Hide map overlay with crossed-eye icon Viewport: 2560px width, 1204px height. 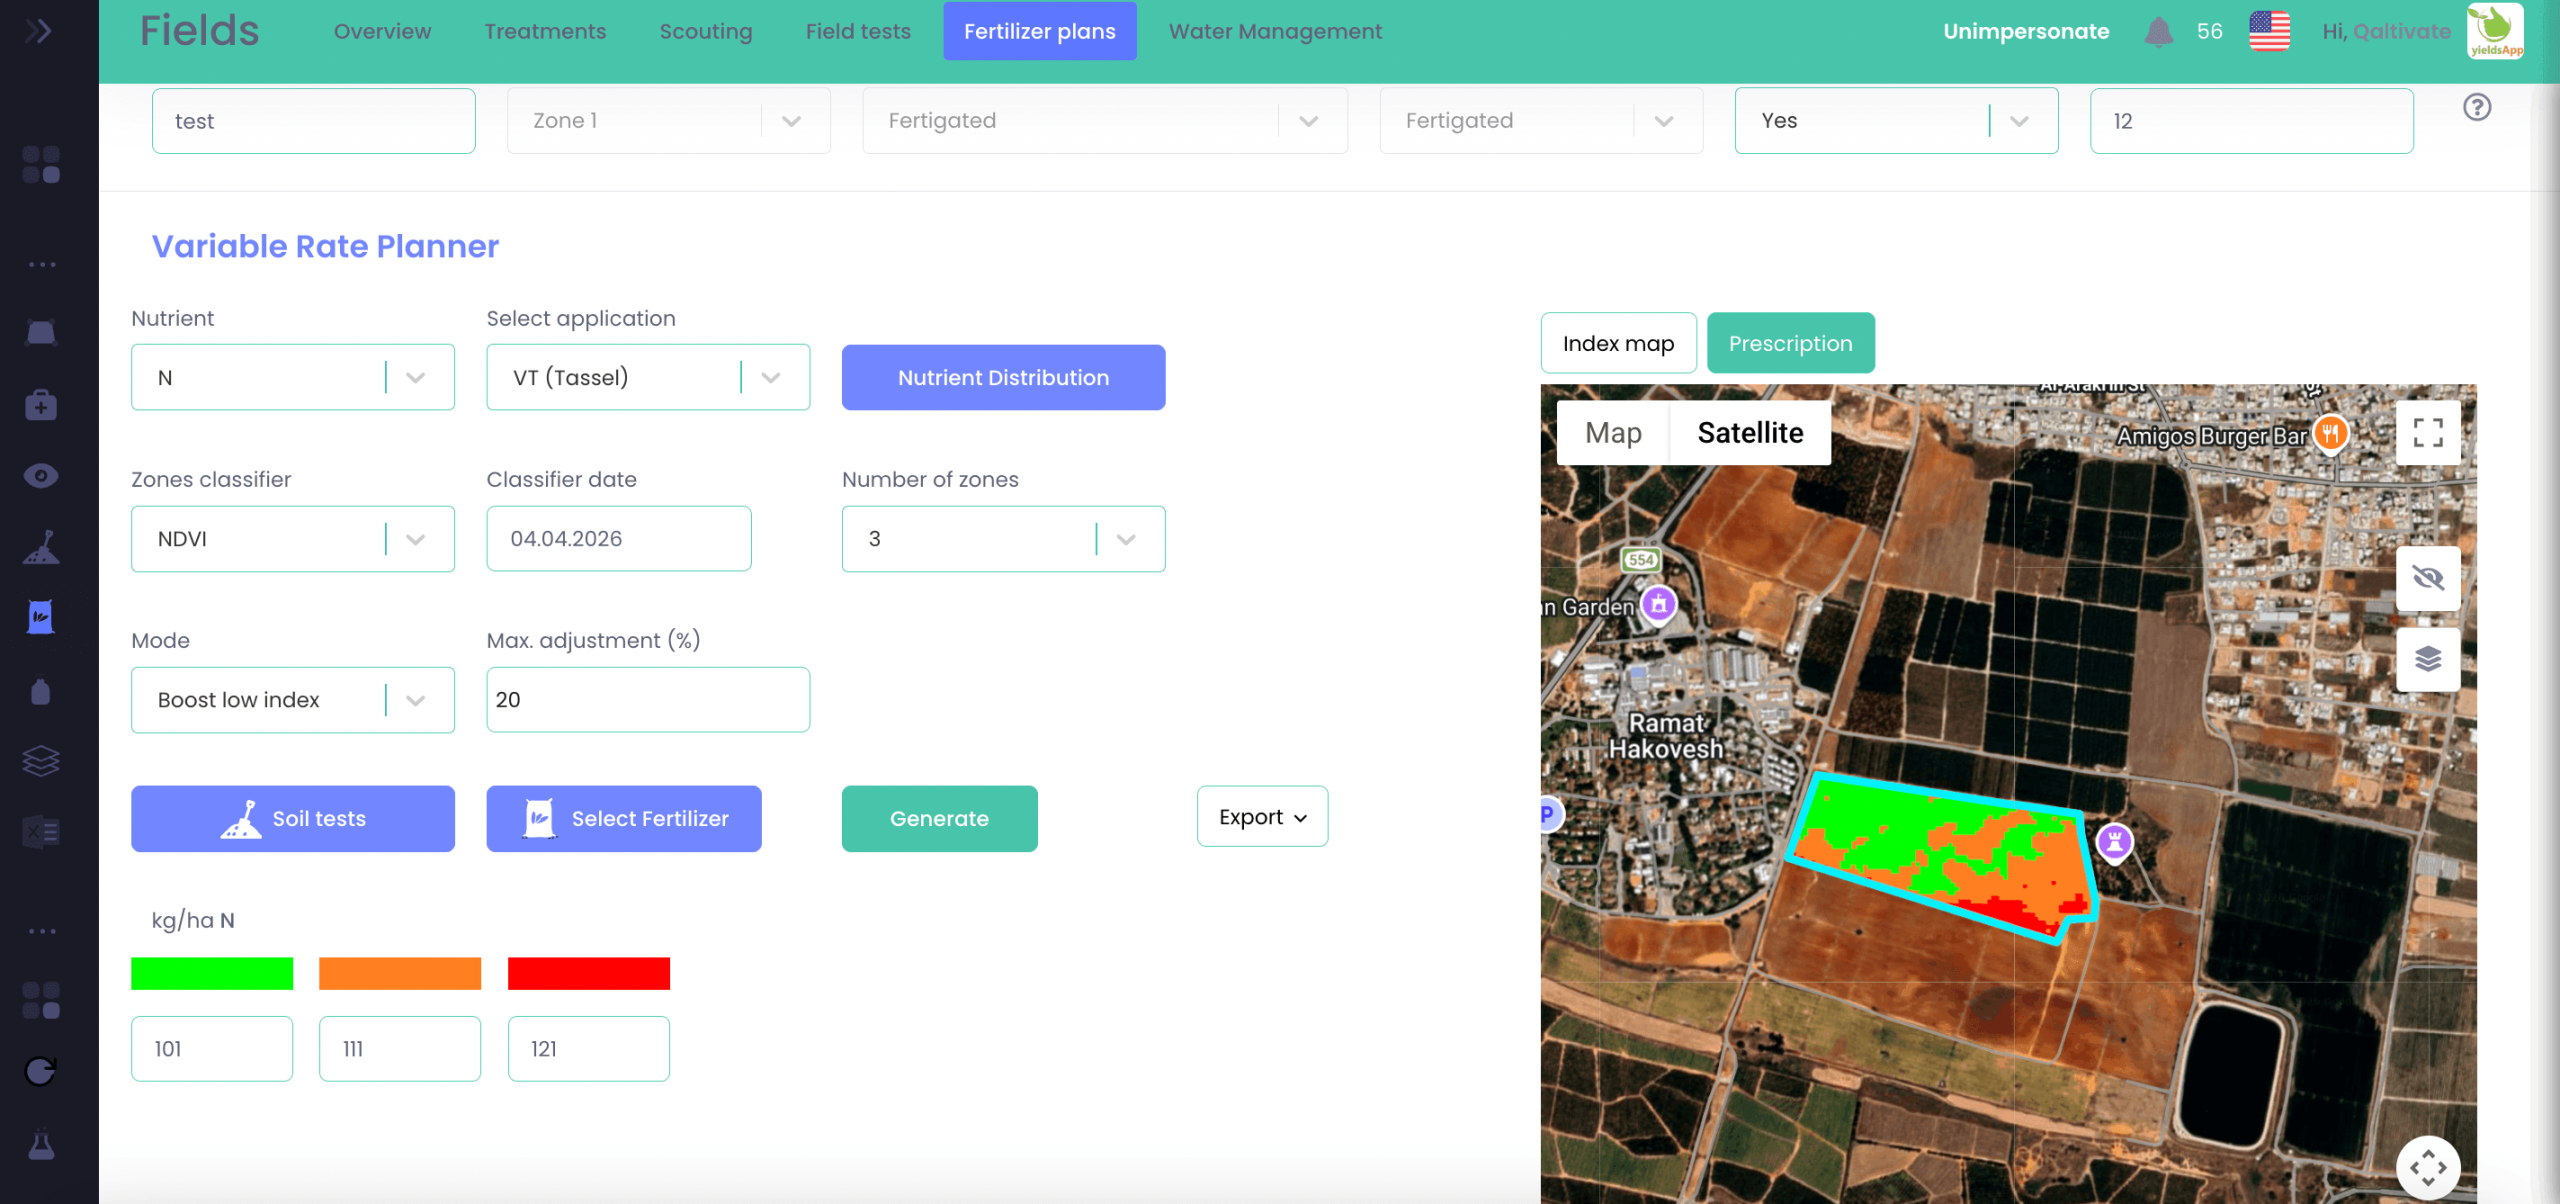[2428, 578]
